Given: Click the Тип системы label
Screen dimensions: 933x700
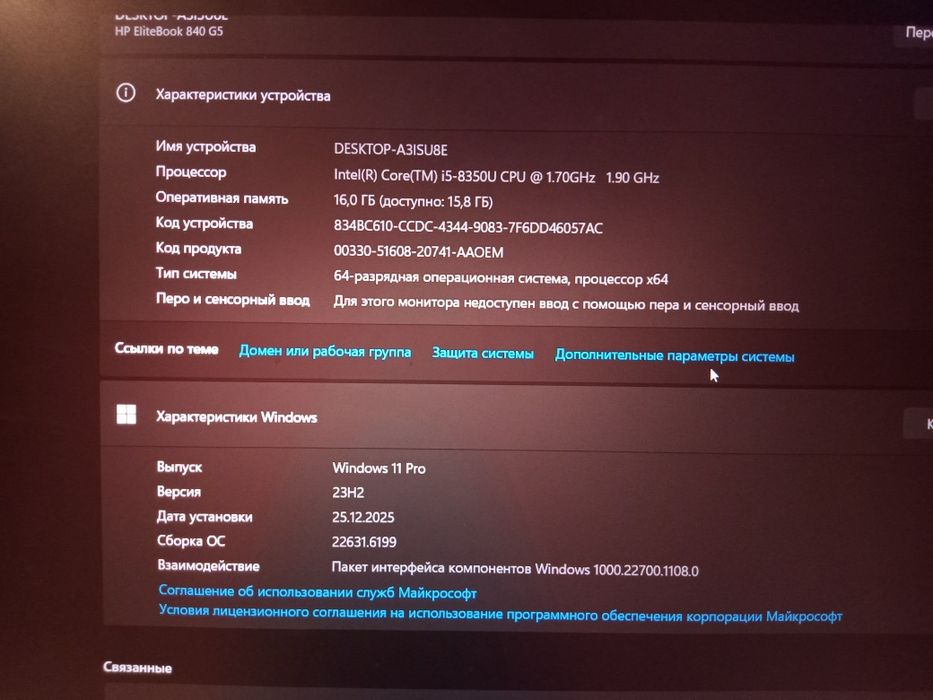Looking at the screenshot, I should click(196, 274).
